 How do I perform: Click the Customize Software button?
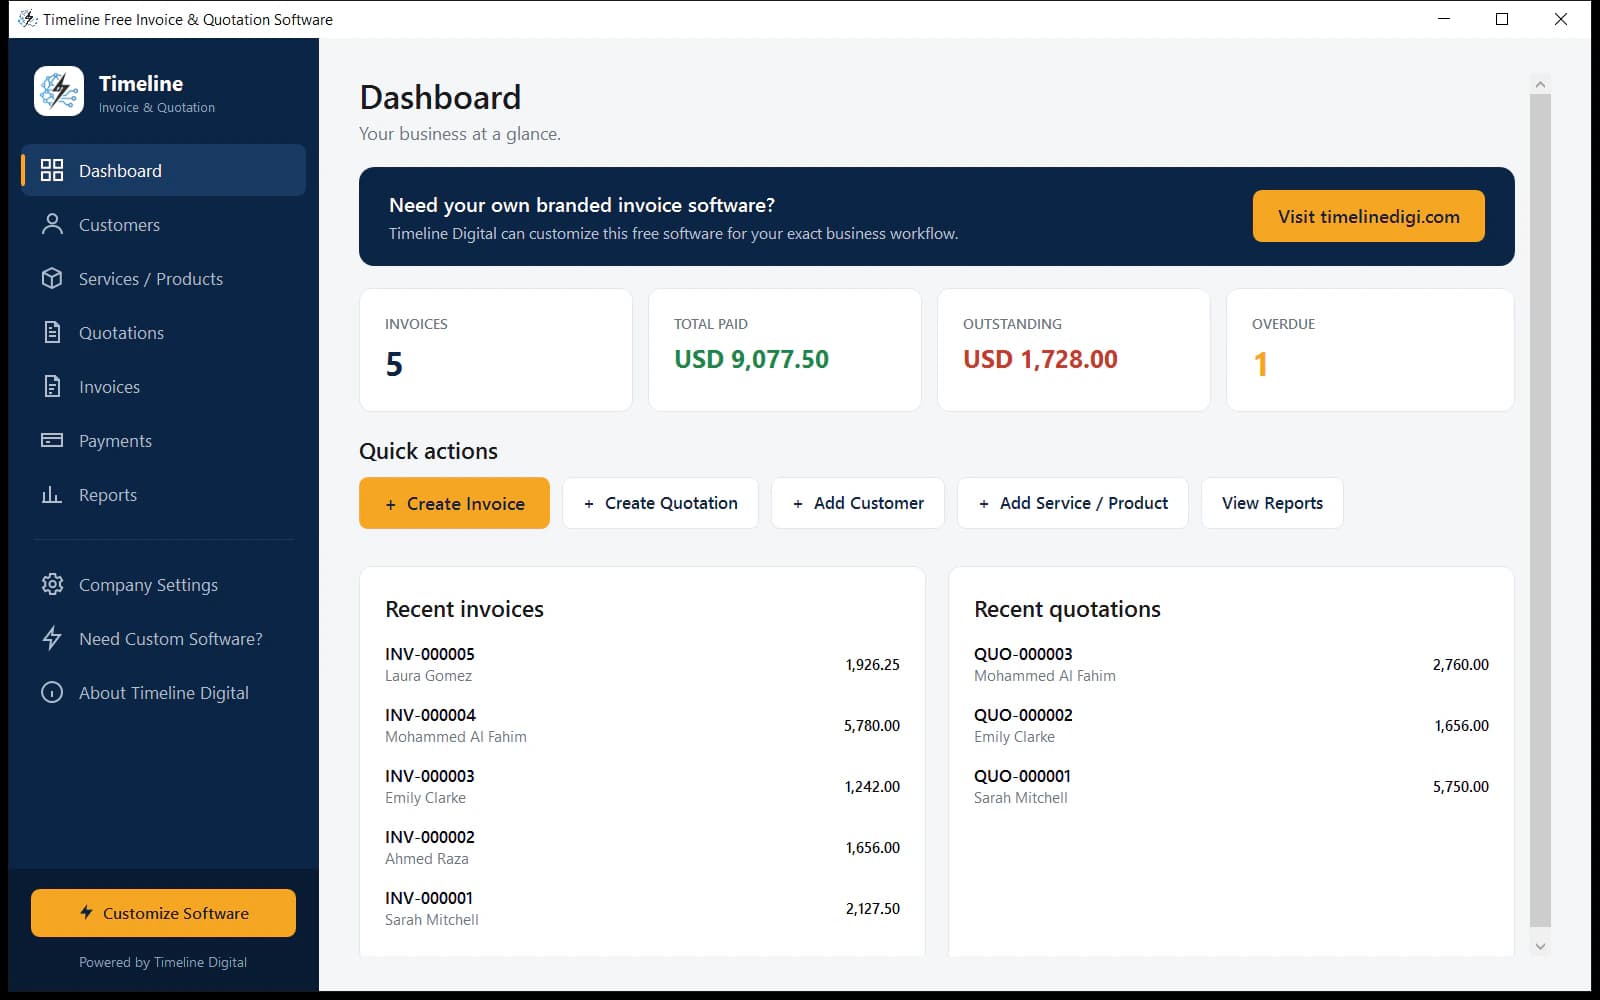pos(163,913)
